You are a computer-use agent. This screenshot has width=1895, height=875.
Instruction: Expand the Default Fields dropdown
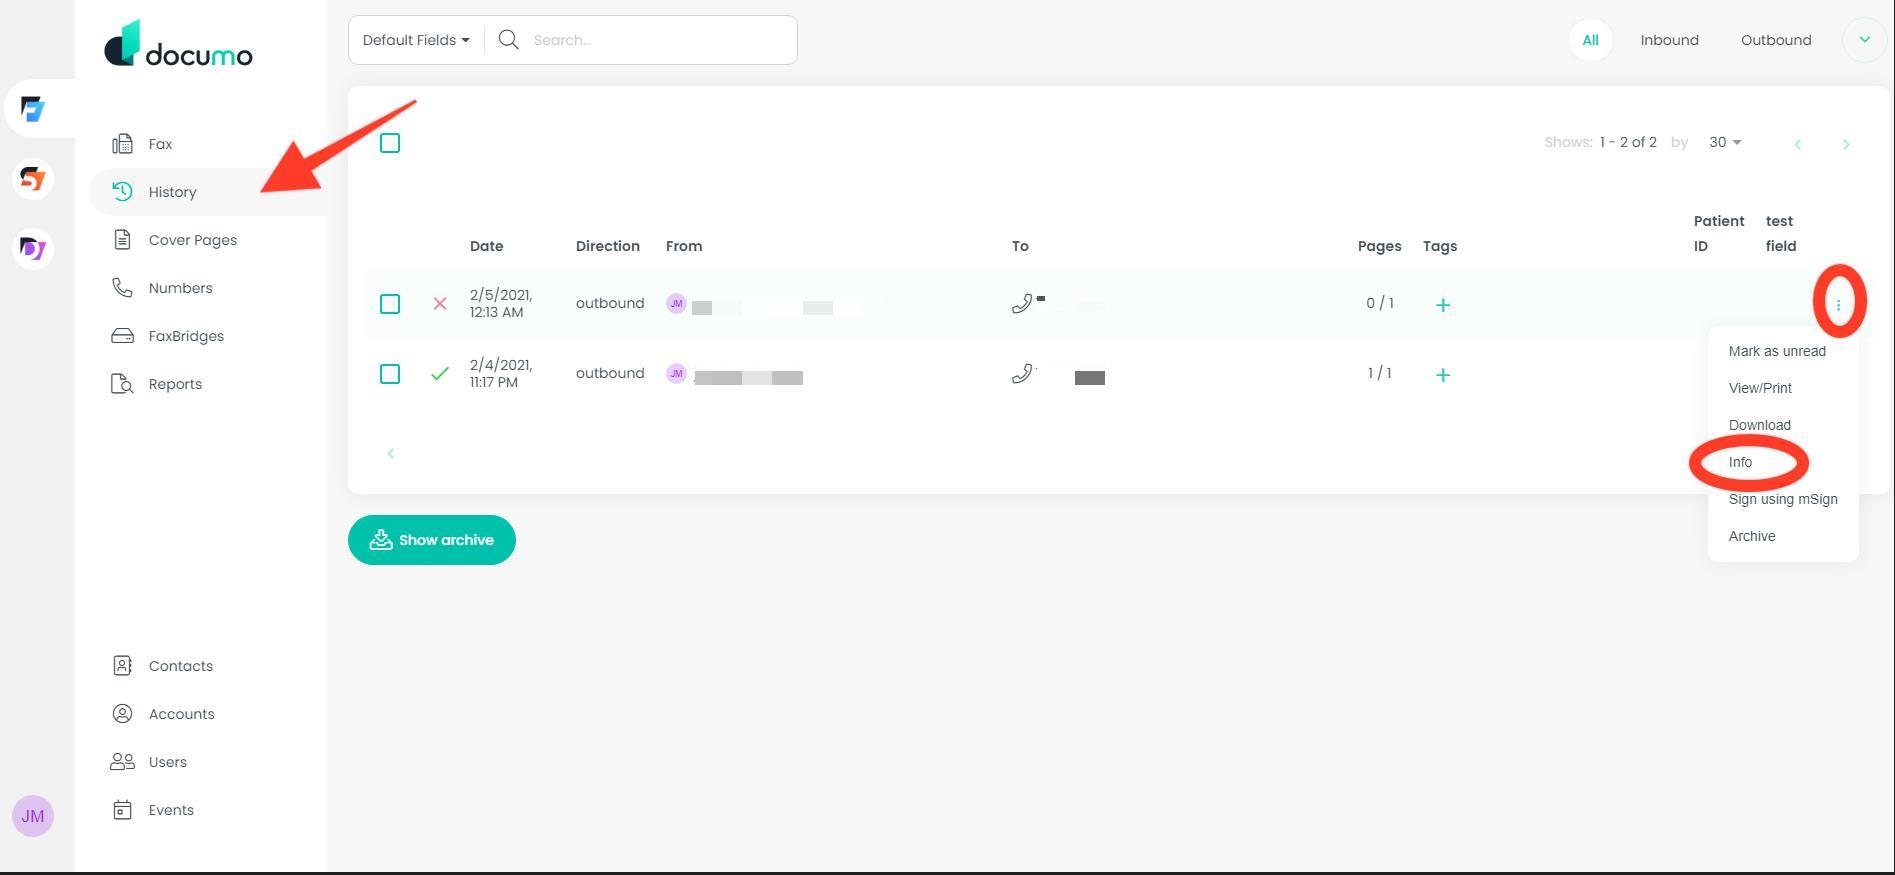416,40
